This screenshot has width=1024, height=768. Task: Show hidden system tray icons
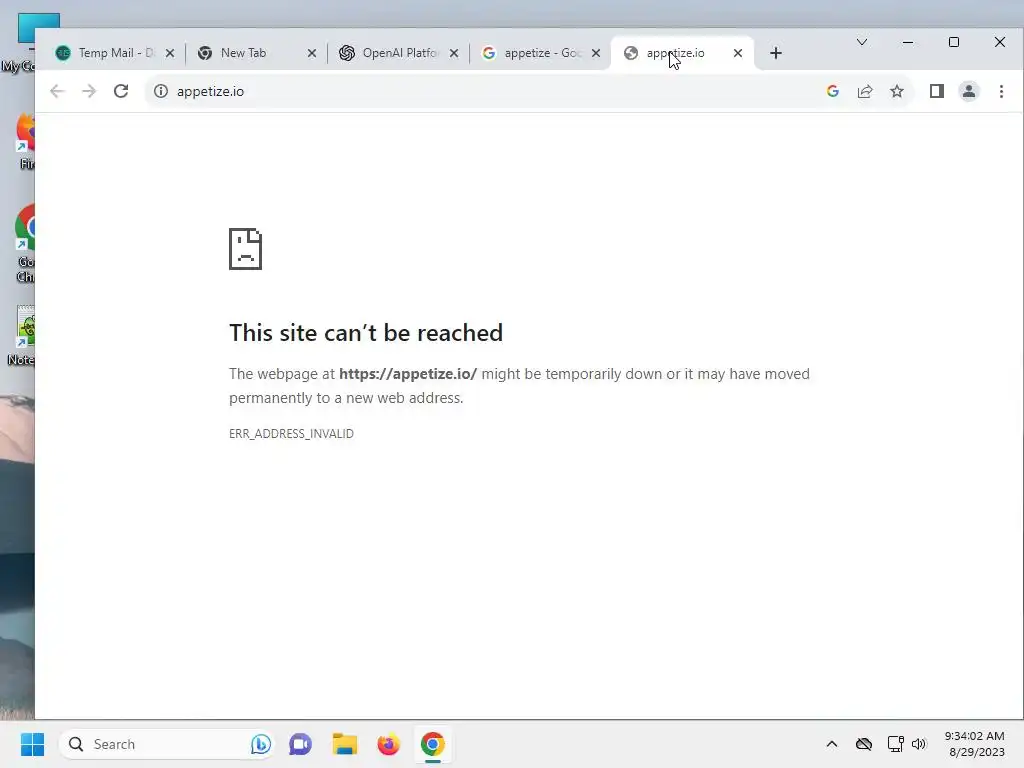(831, 744)
